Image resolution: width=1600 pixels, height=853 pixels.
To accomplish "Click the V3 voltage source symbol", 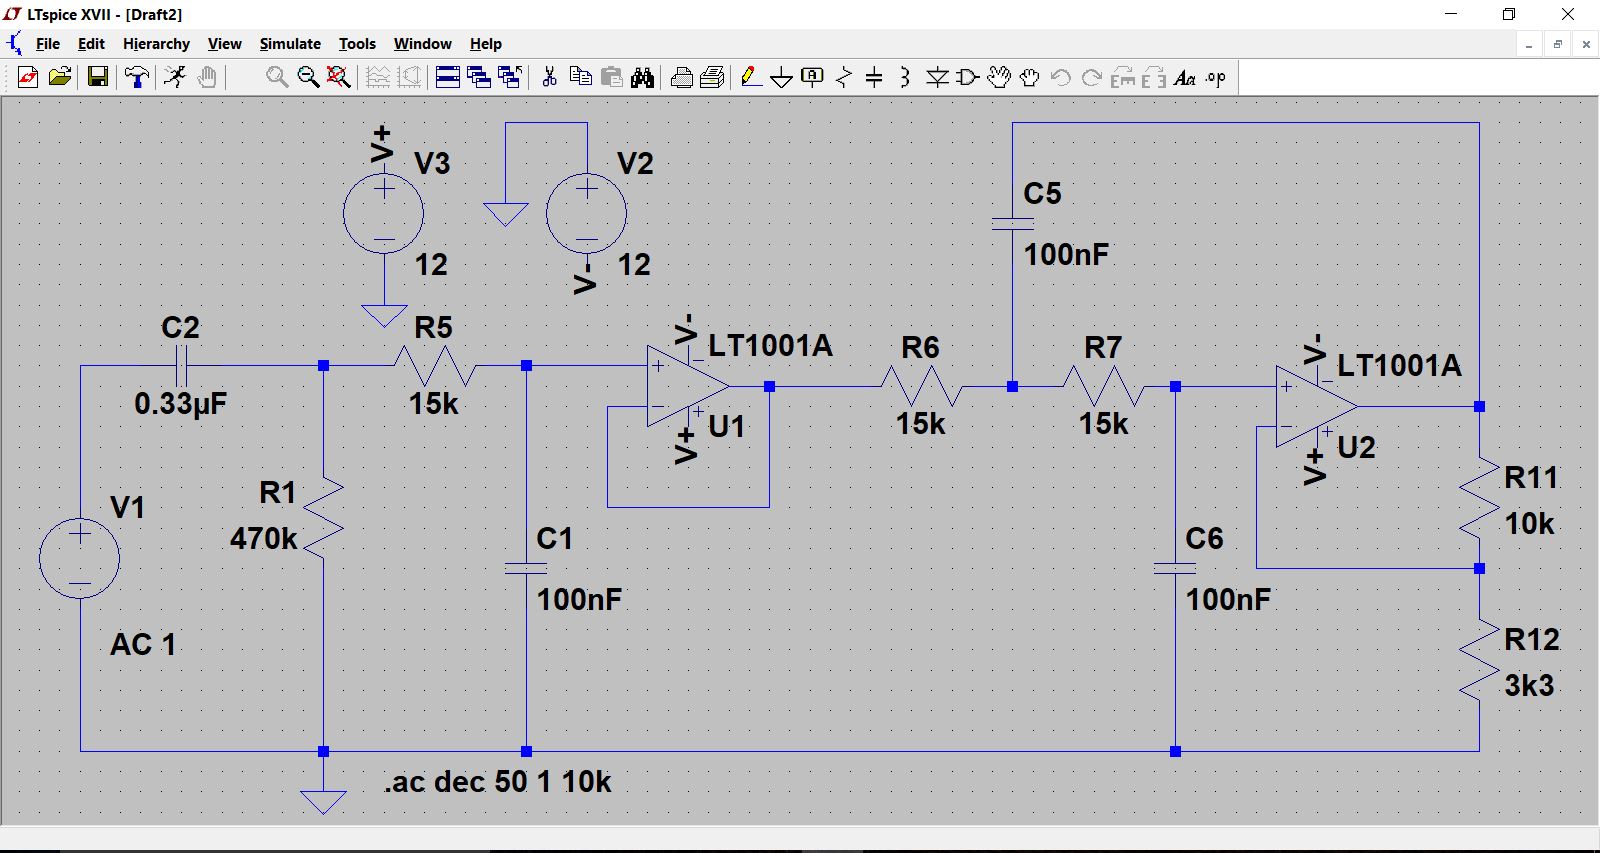I will coord(384,213).
